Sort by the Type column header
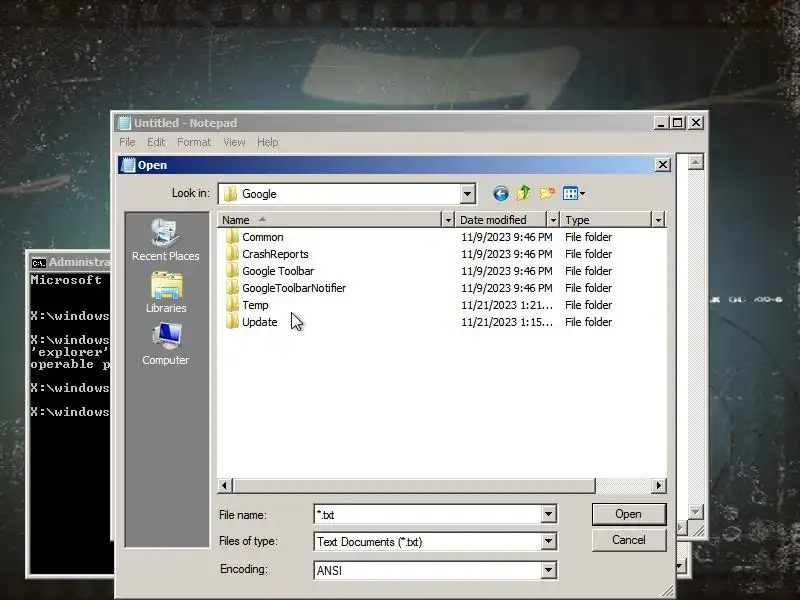Screen dimensions: 800x600 [x=606, y=220]
